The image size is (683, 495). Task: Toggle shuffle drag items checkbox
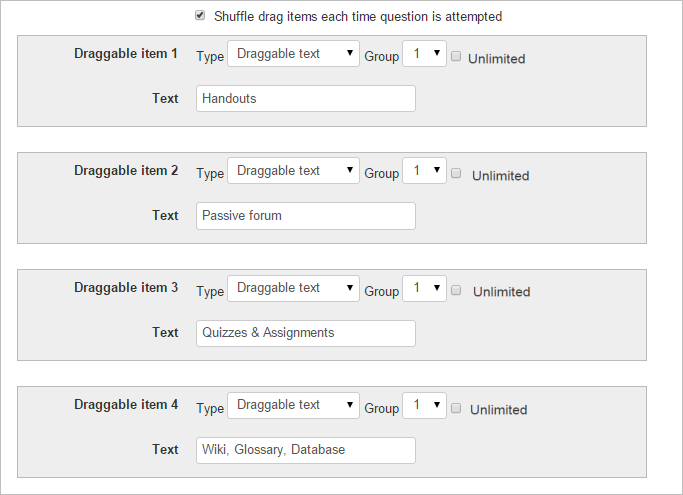(x=200, y=16)
